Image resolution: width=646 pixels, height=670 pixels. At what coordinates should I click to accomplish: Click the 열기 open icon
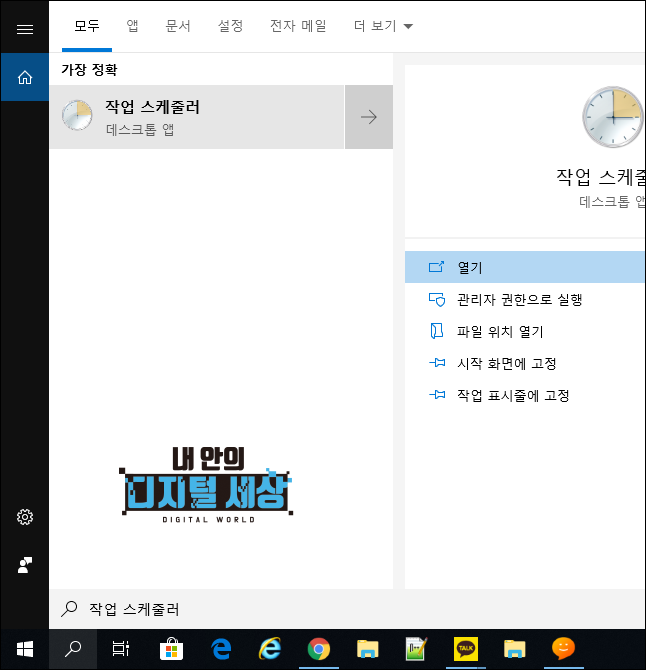click(x=436, y=267)
